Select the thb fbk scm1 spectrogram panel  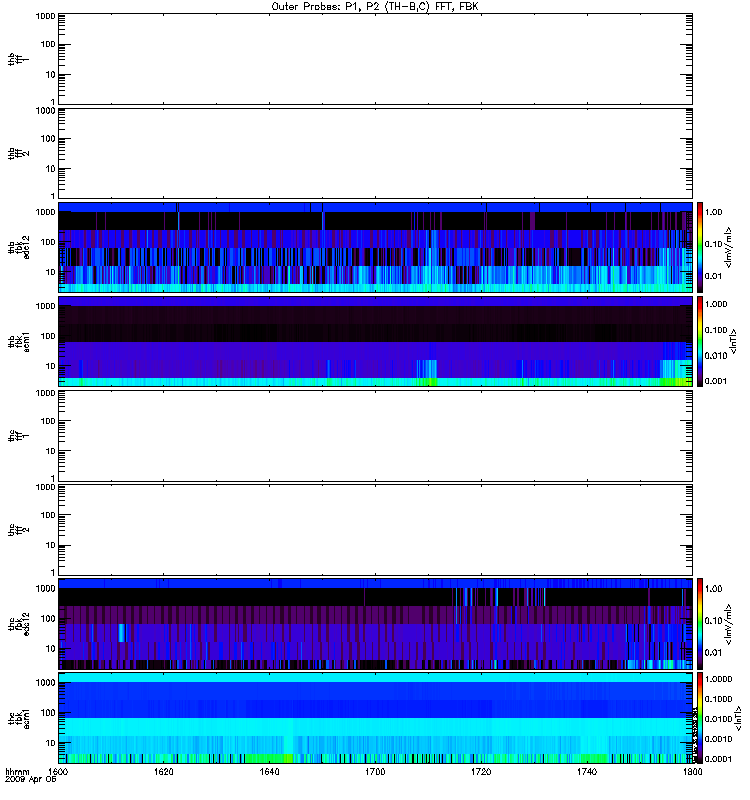click(375, 341)
